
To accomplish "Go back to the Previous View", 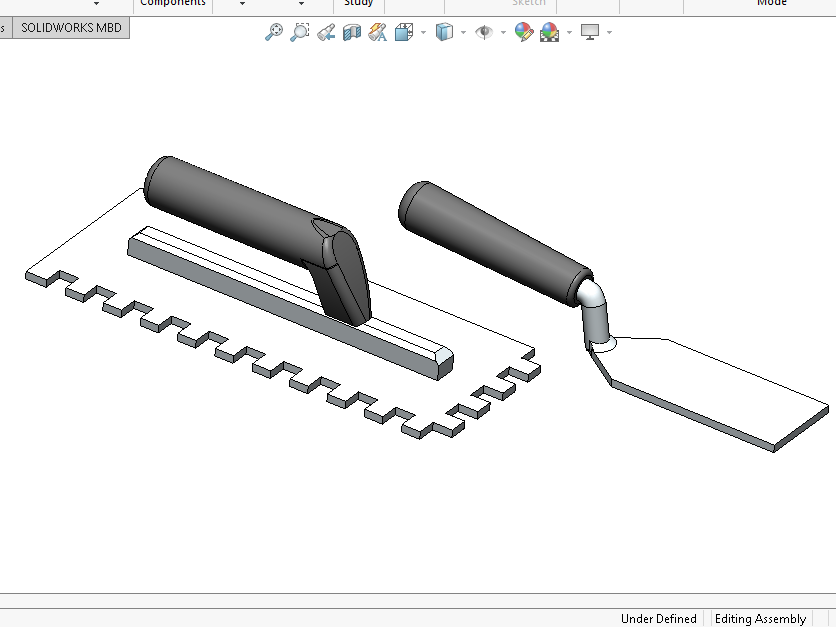I will pyautogui.click(x=326, y=33).
